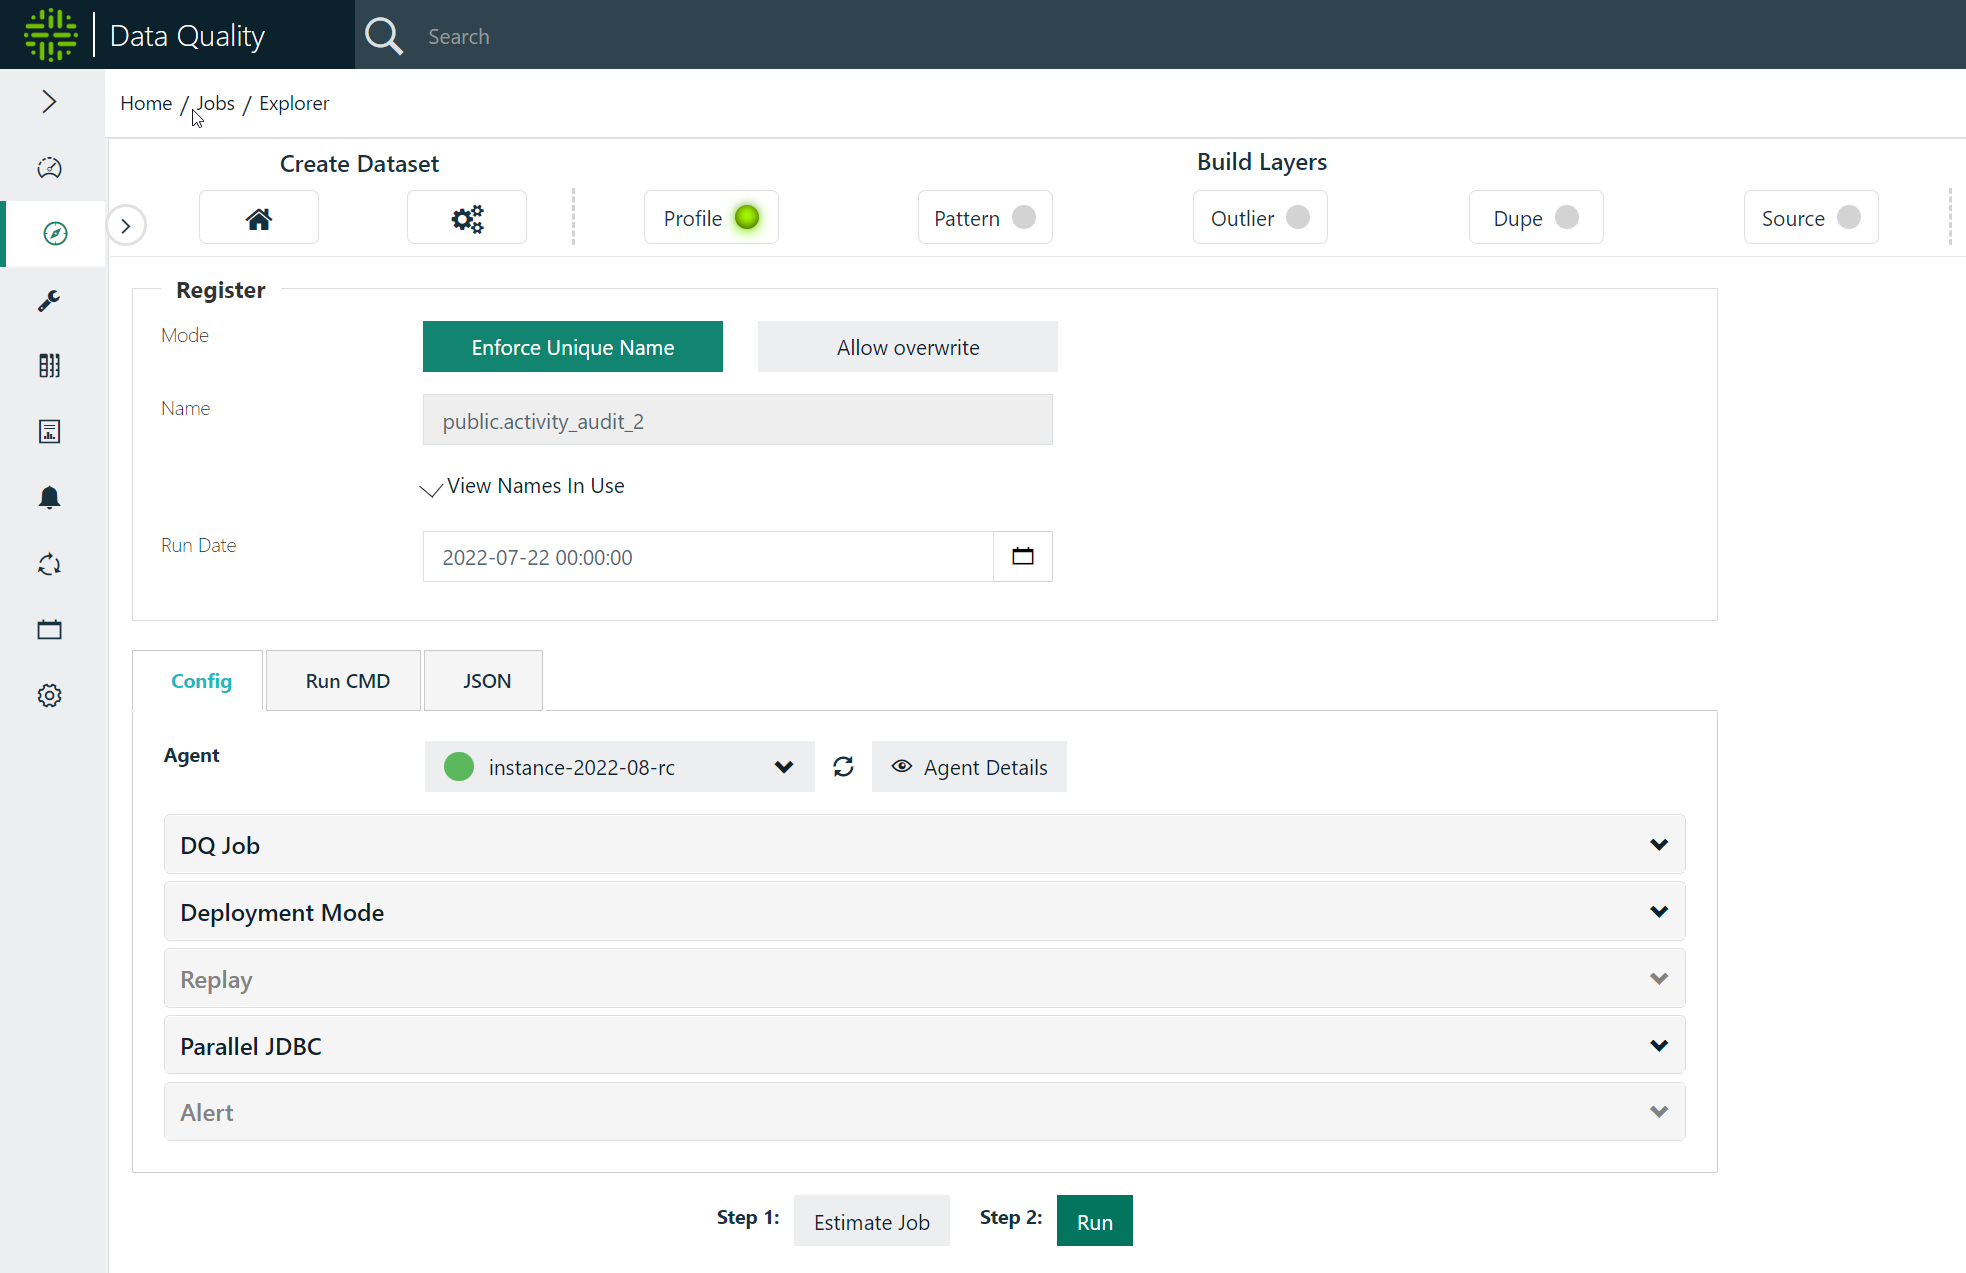The width and height of the screenshot is (1966, 1273).
Task: Open the gears settings step icon
Action: tap(466, 218)
